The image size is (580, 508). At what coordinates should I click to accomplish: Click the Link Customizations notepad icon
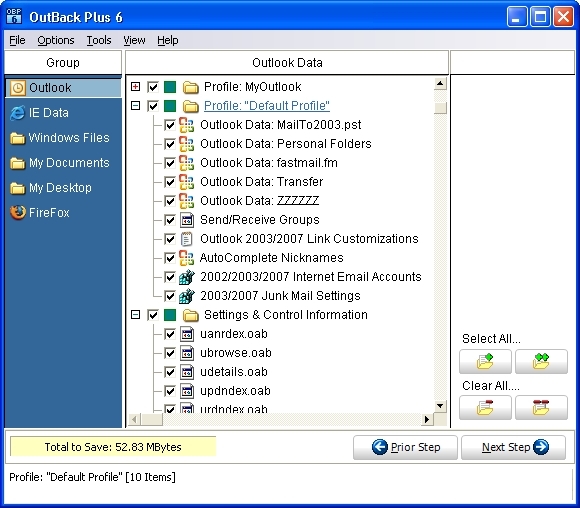[x=187, y=239]
